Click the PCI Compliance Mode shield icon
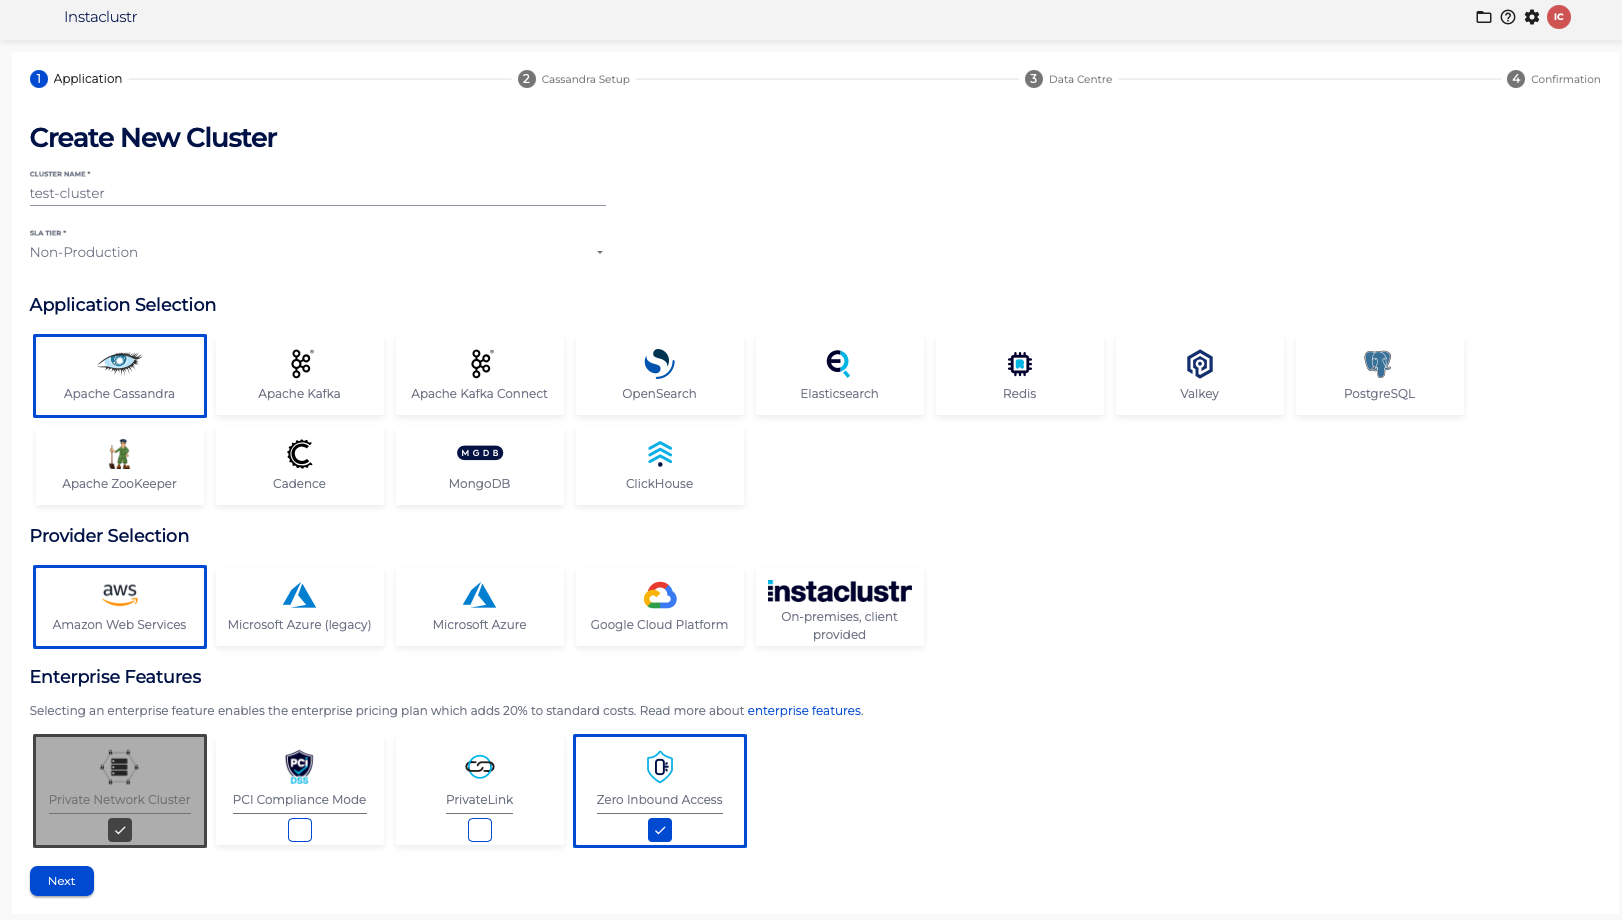Image resolution: width=1622 pixels, height=920 pixels. pos(300,767)
